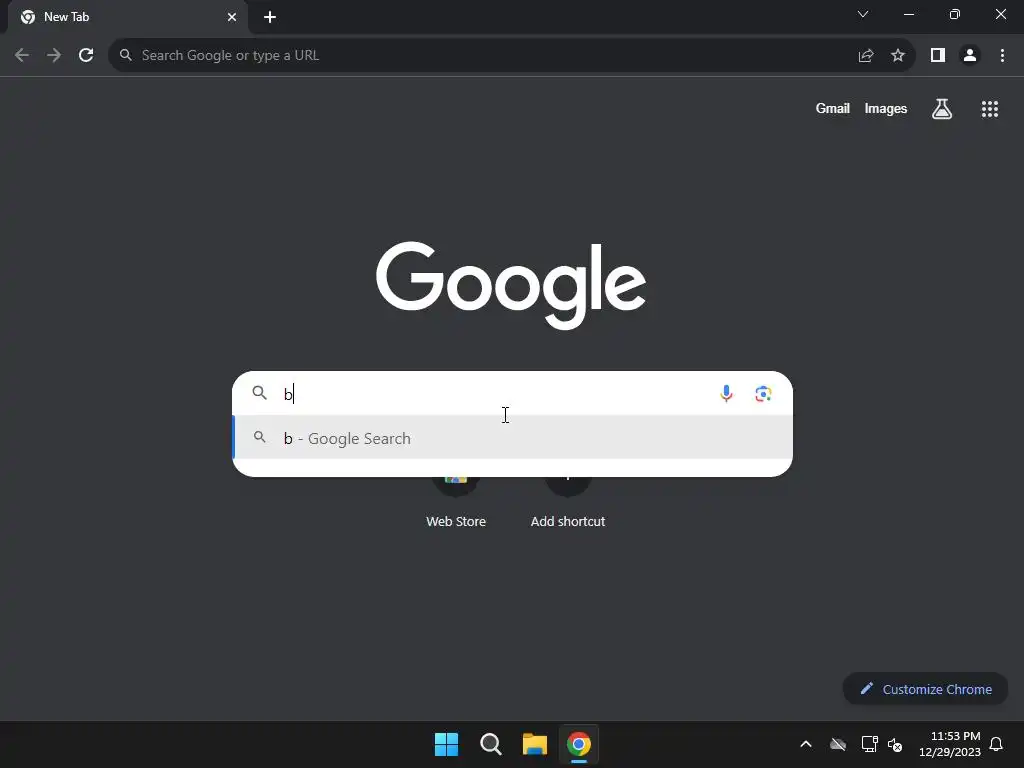Bookmark this tab with the star icon
The width and height of the screenshot is (1024, 768).
coord(898,56)
